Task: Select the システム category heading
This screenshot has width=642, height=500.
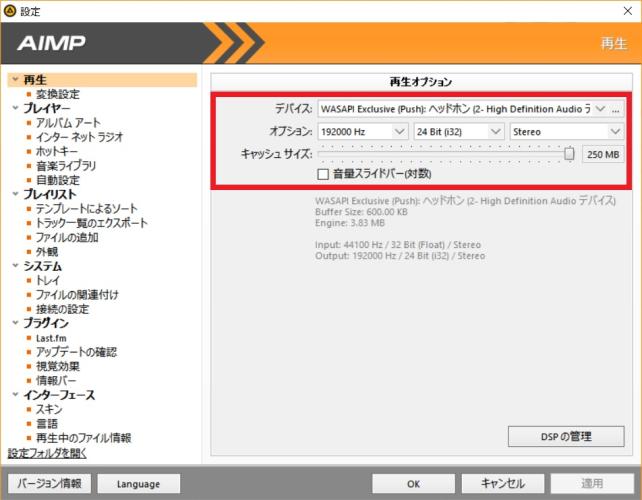Action: click(x=43, y=266)
